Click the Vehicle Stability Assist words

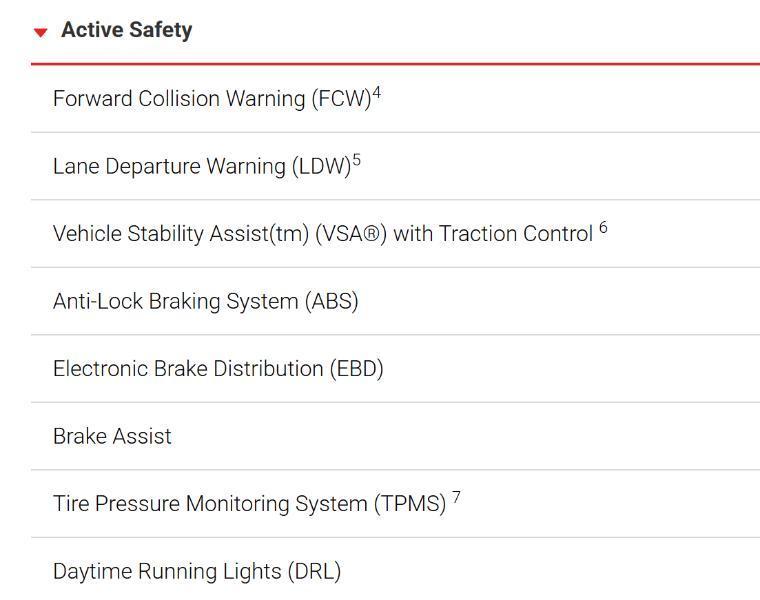[180, 234]
